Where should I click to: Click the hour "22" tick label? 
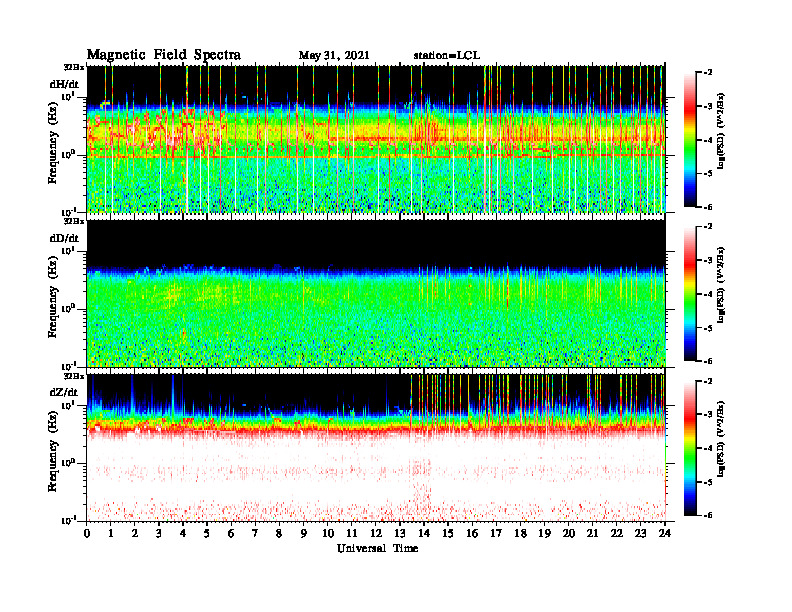tap(617, 533)
